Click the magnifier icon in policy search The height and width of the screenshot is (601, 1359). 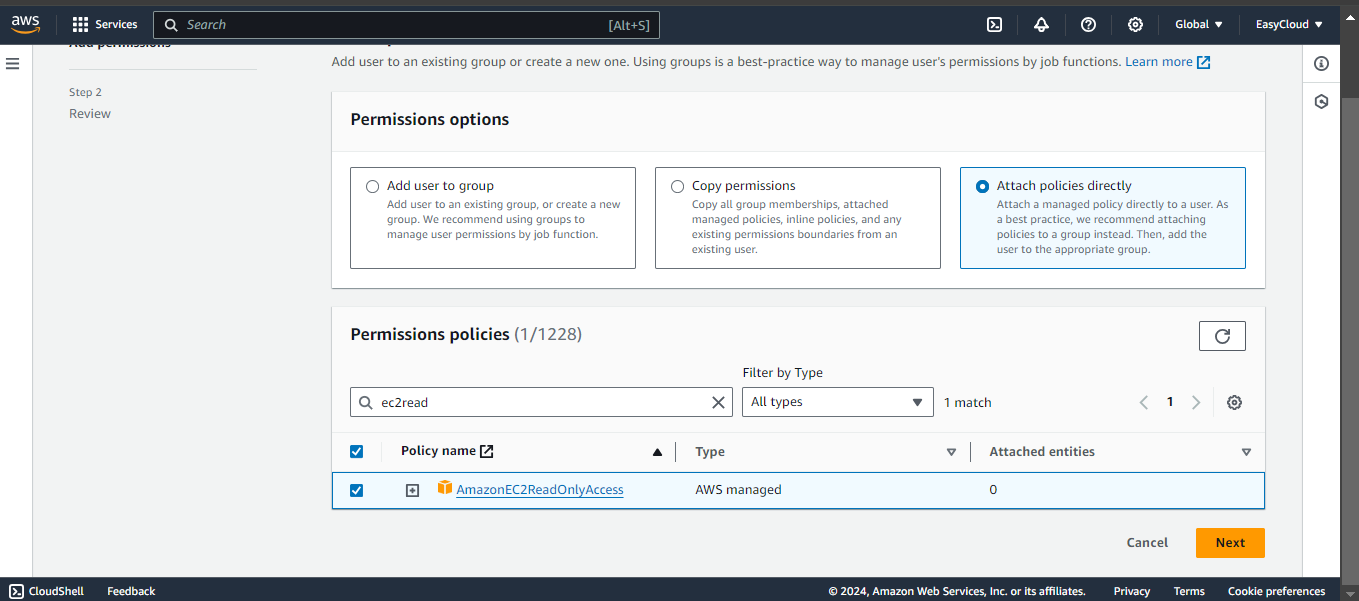[x=366, y=402]
